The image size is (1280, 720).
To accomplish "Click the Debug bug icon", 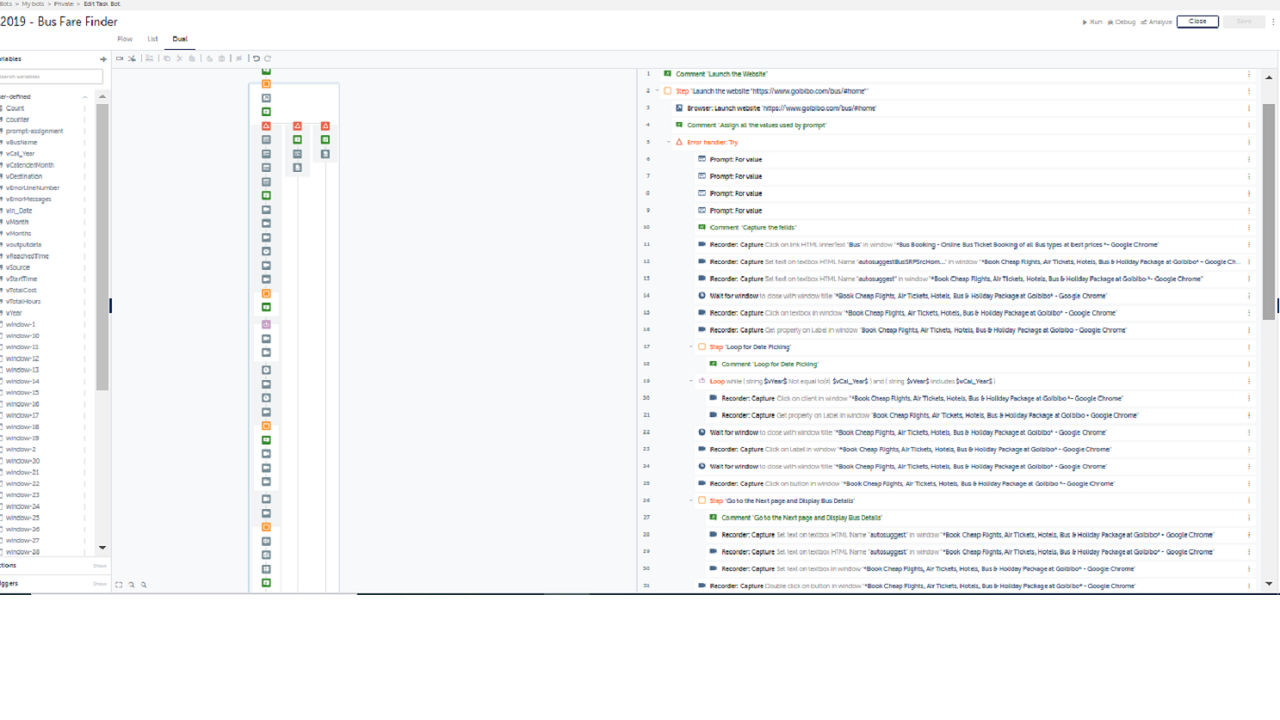I will click(1119, 22).
